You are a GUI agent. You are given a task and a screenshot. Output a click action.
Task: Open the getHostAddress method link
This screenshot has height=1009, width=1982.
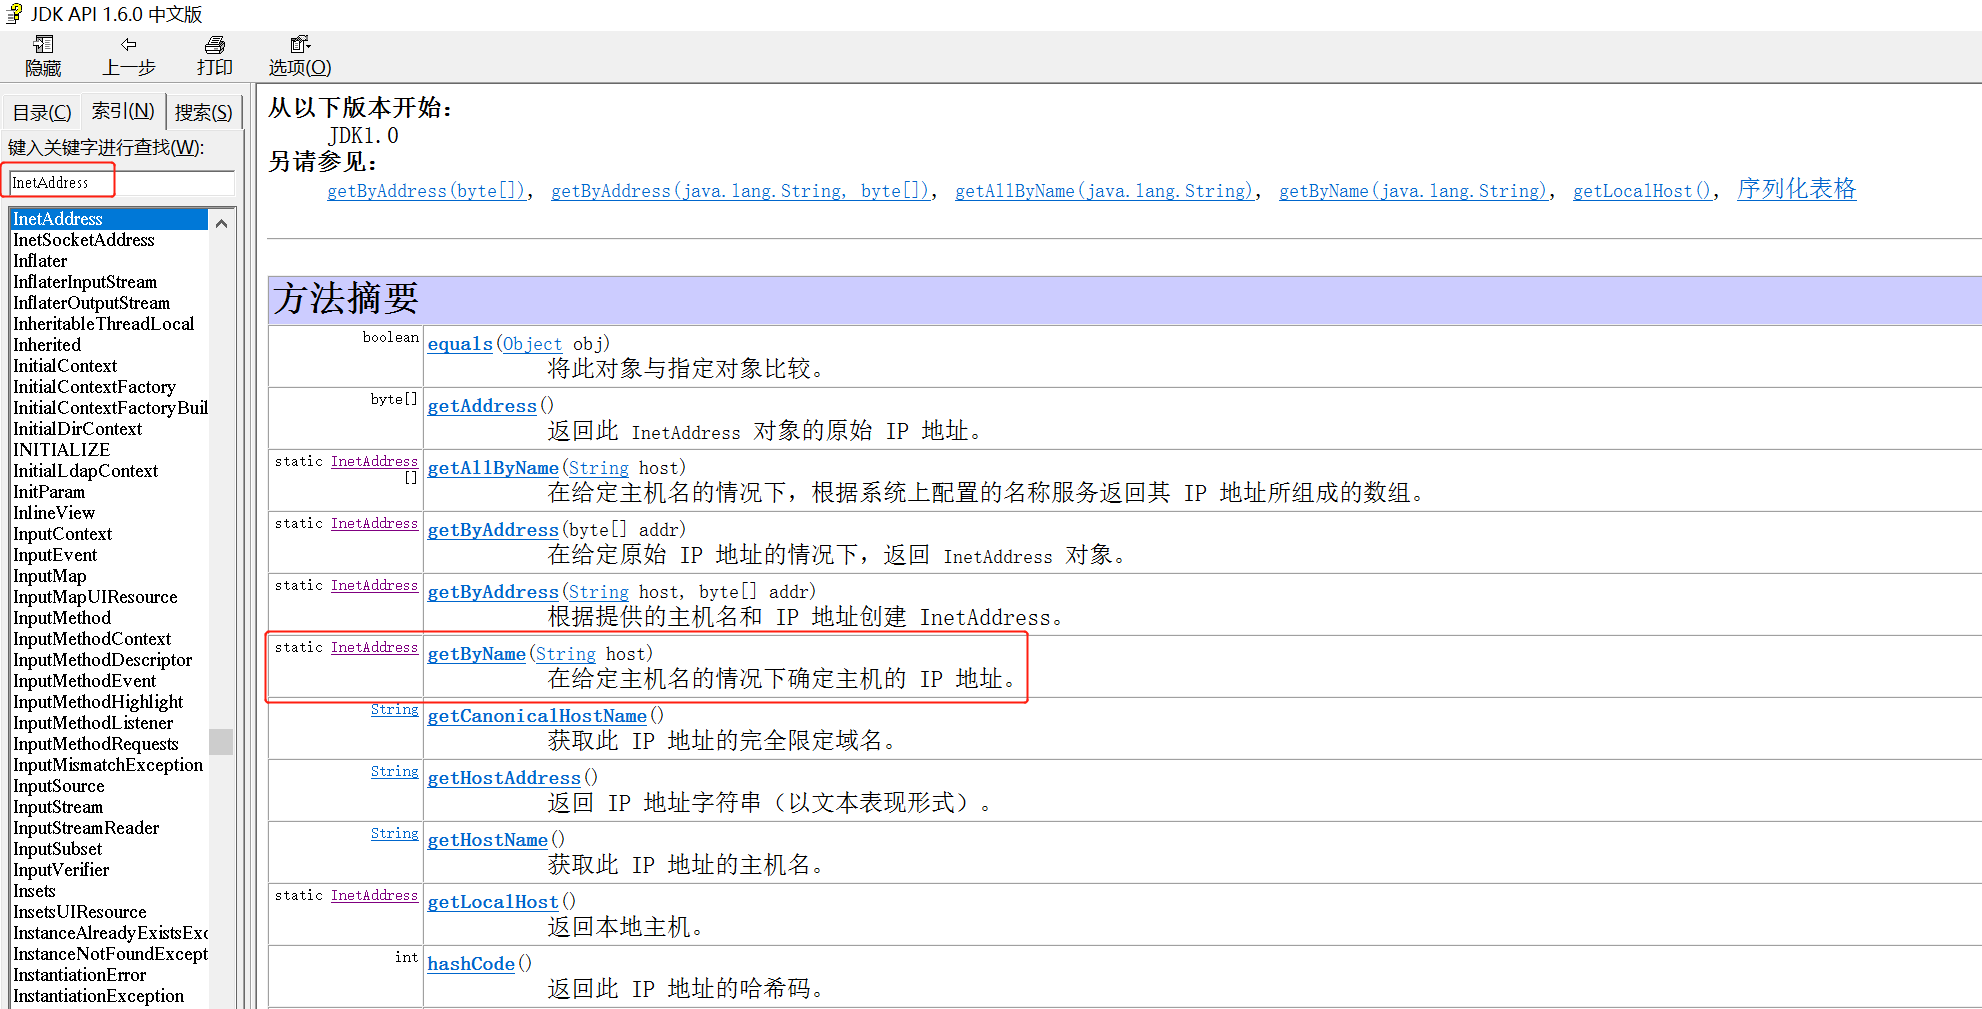504,778
